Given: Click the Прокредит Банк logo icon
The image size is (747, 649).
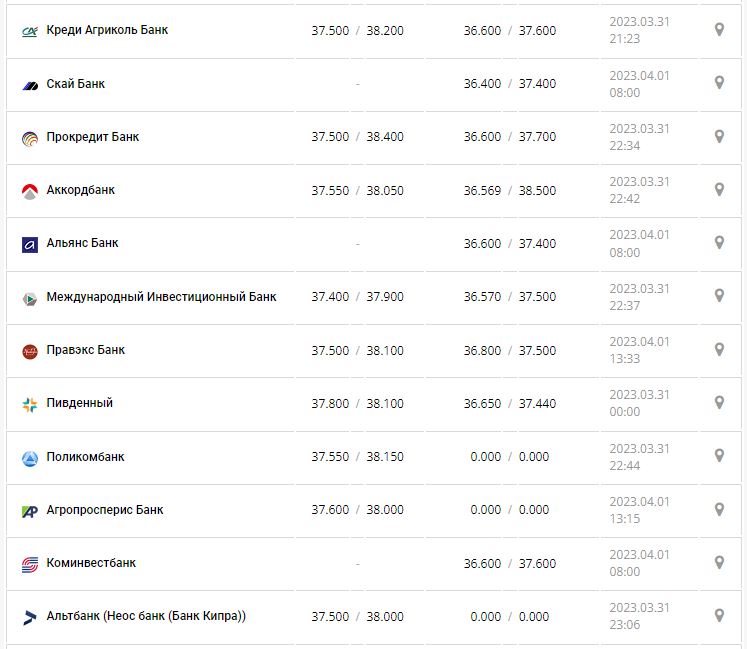Looking at the screenshot, I should (x=29, y=138).
